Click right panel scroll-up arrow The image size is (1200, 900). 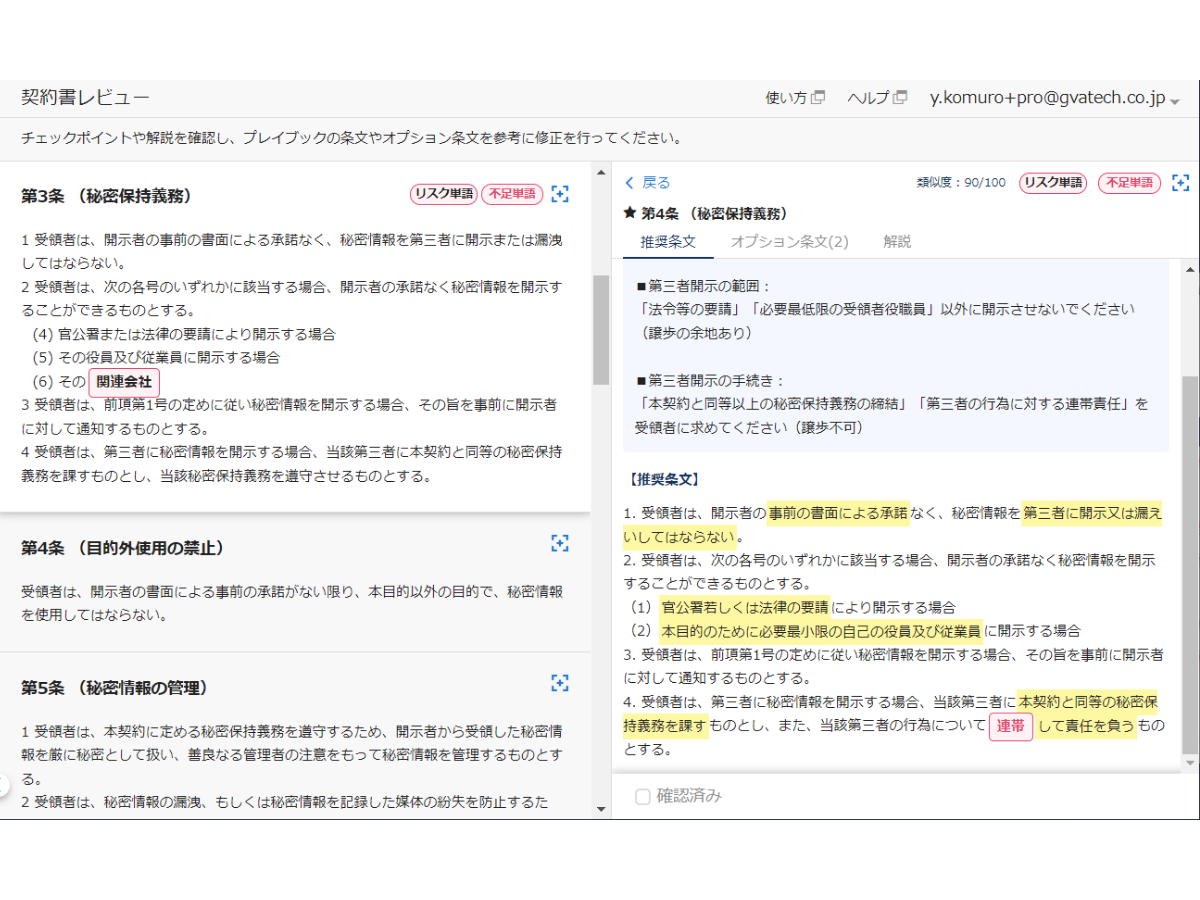click(x=1189, y=268)
